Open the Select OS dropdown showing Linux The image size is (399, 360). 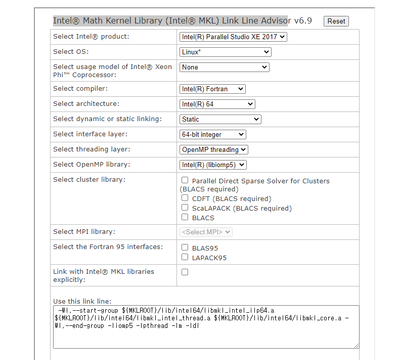225,52
